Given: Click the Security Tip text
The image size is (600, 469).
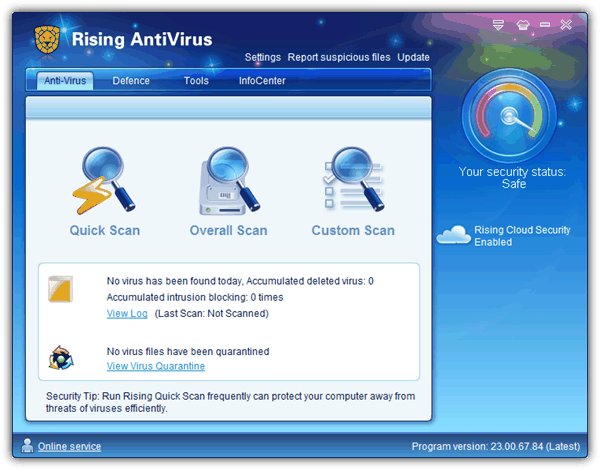Looking at the screenshot, I should (231, 402).
